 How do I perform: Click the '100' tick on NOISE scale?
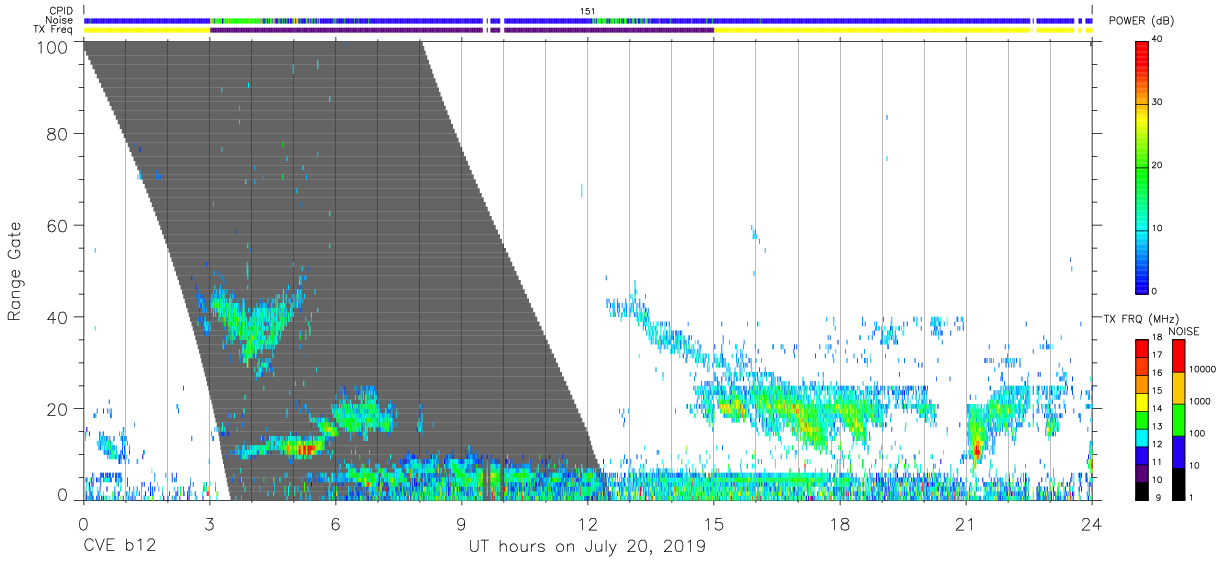point(1197,433)
